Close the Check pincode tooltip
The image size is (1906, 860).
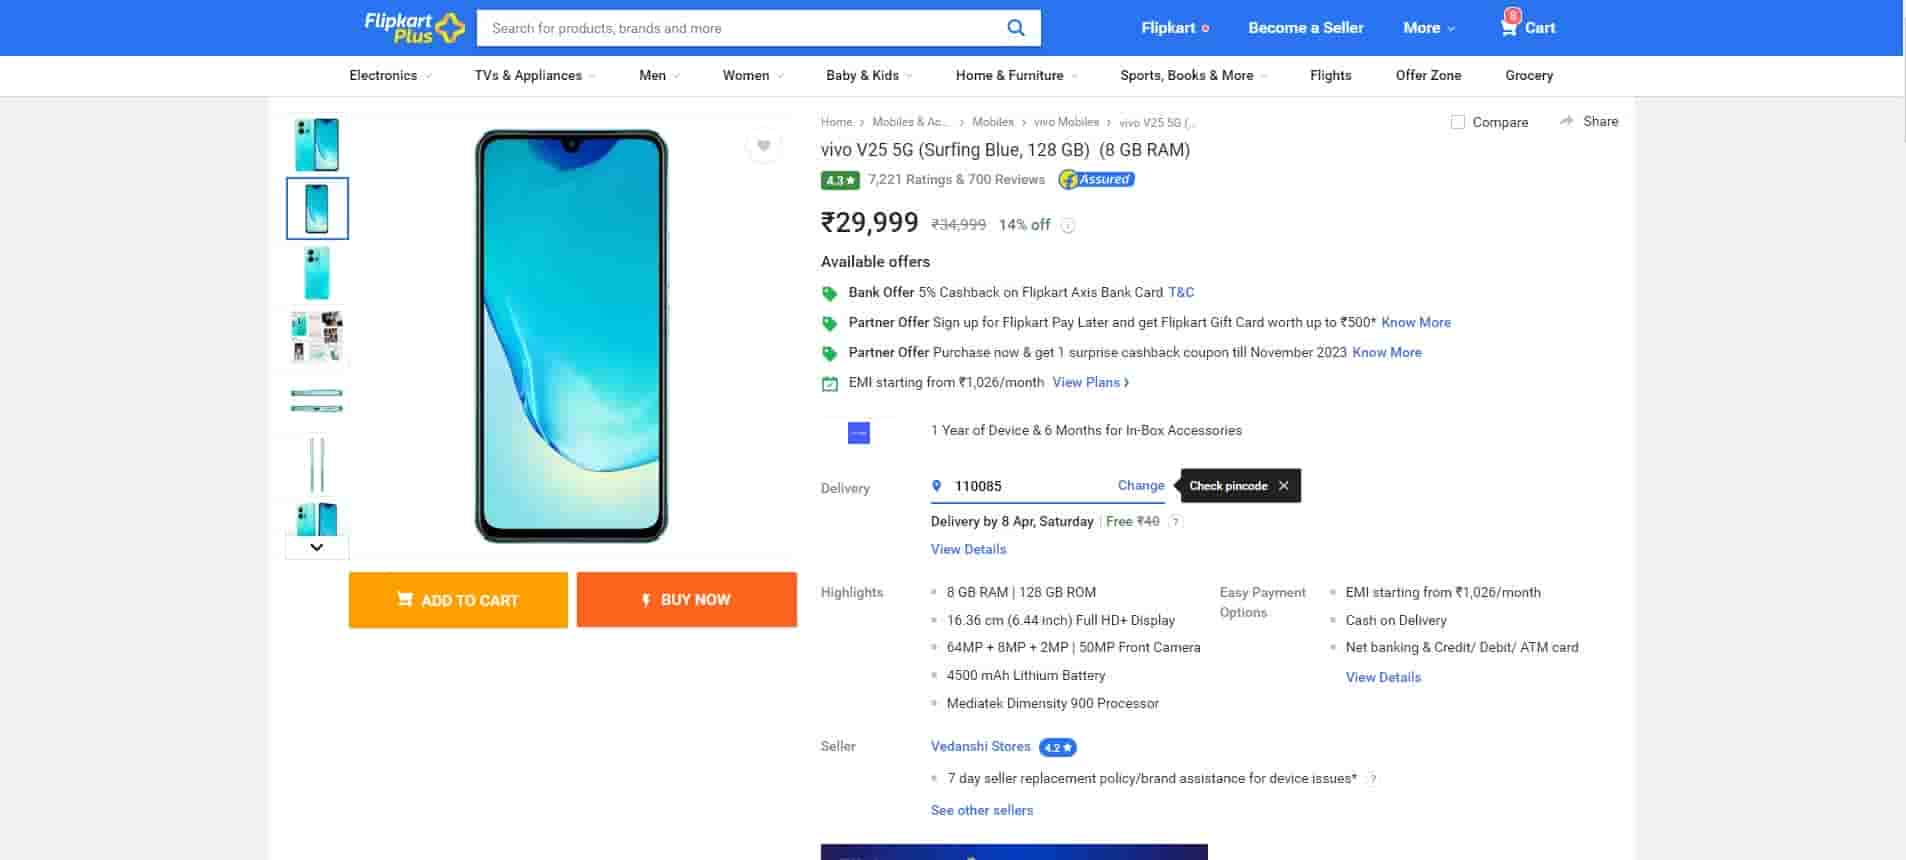click(1283, 486)
